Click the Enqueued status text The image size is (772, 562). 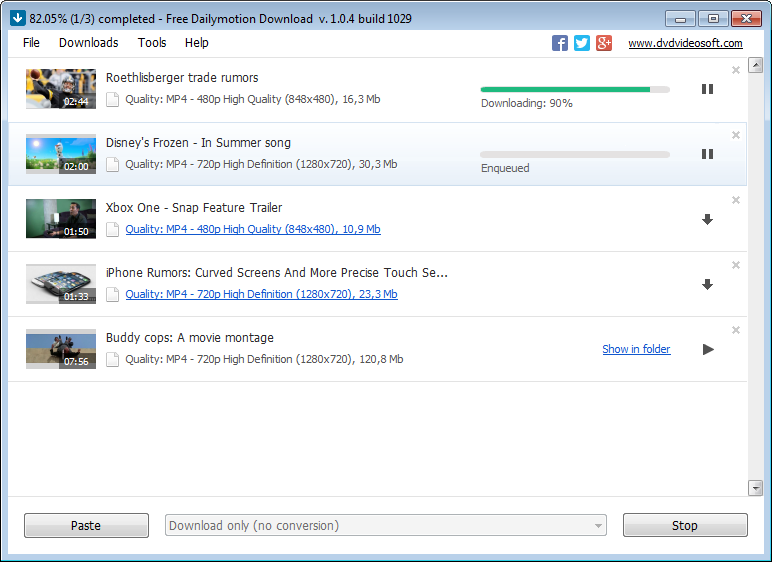point(505,168)
